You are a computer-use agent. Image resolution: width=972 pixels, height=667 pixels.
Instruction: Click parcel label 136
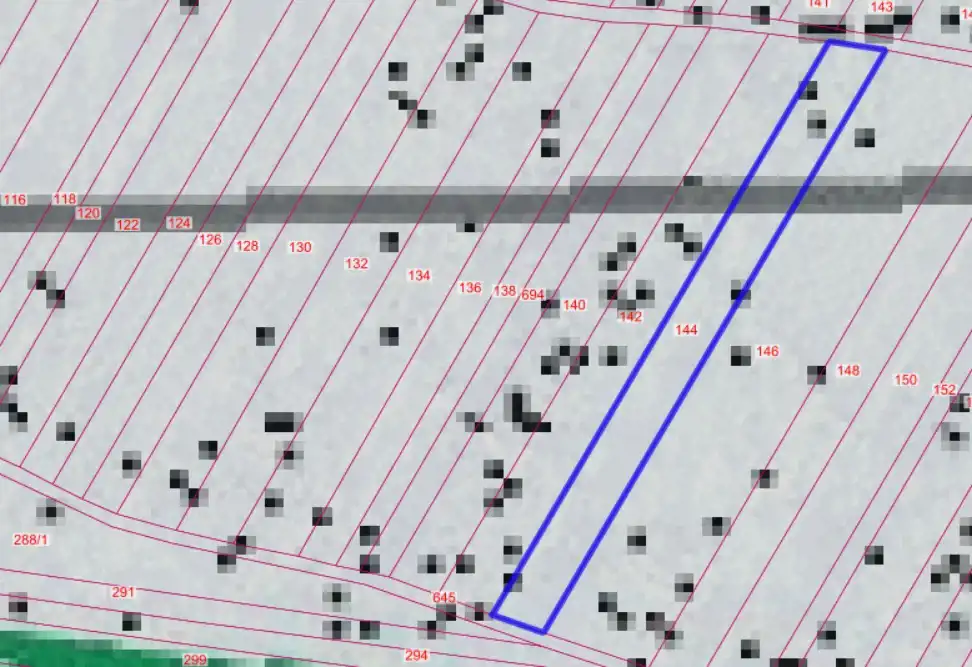pos(470,288)
